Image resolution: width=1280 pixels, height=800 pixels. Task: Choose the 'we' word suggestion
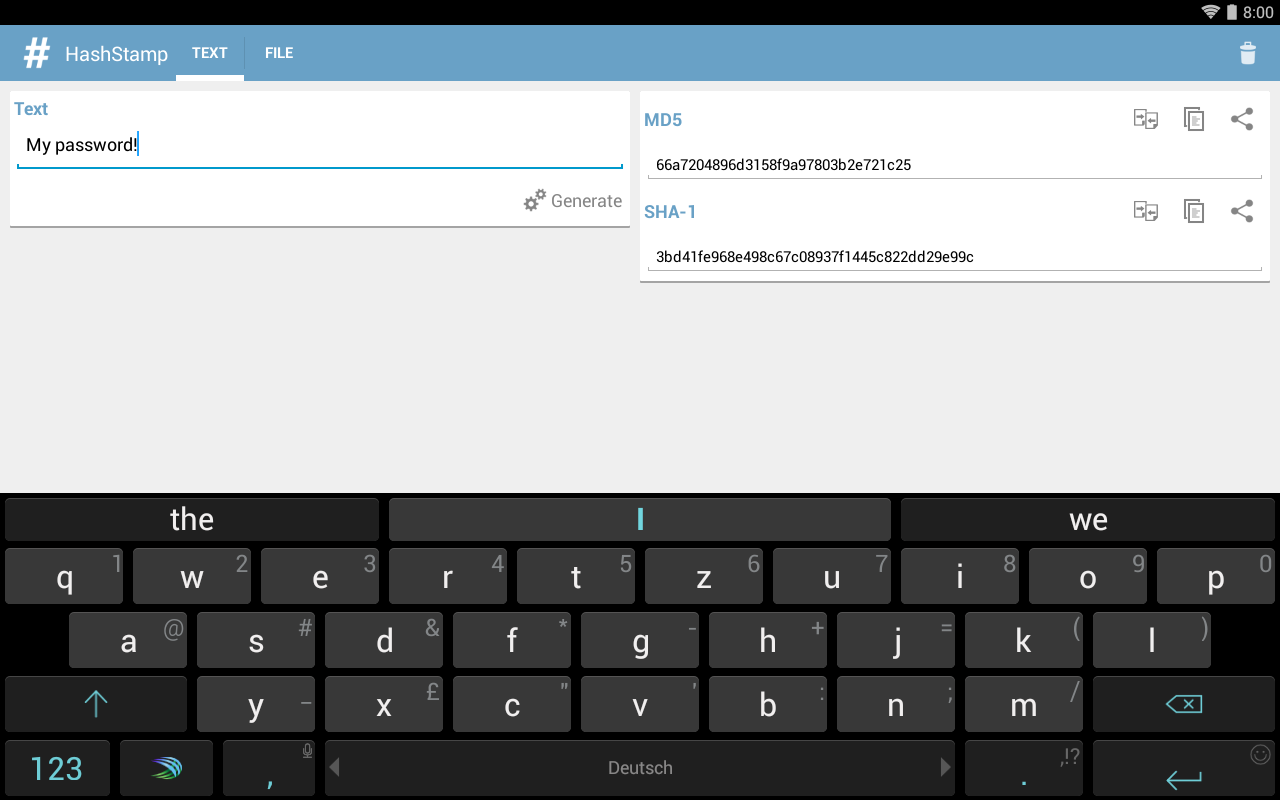(1088, 519)
